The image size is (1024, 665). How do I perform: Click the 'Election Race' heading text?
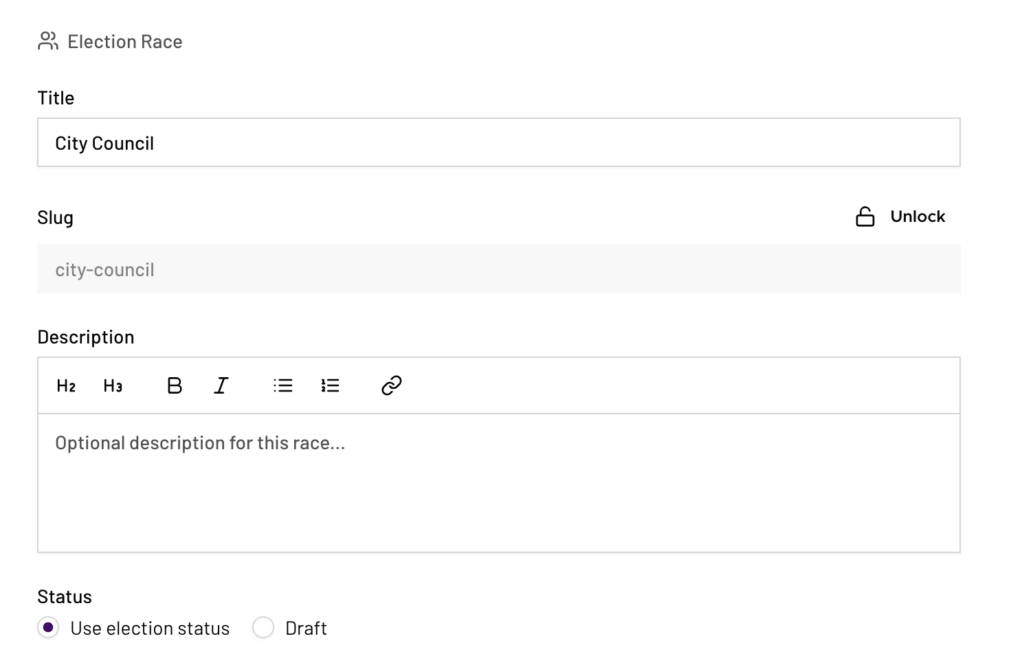125,42
